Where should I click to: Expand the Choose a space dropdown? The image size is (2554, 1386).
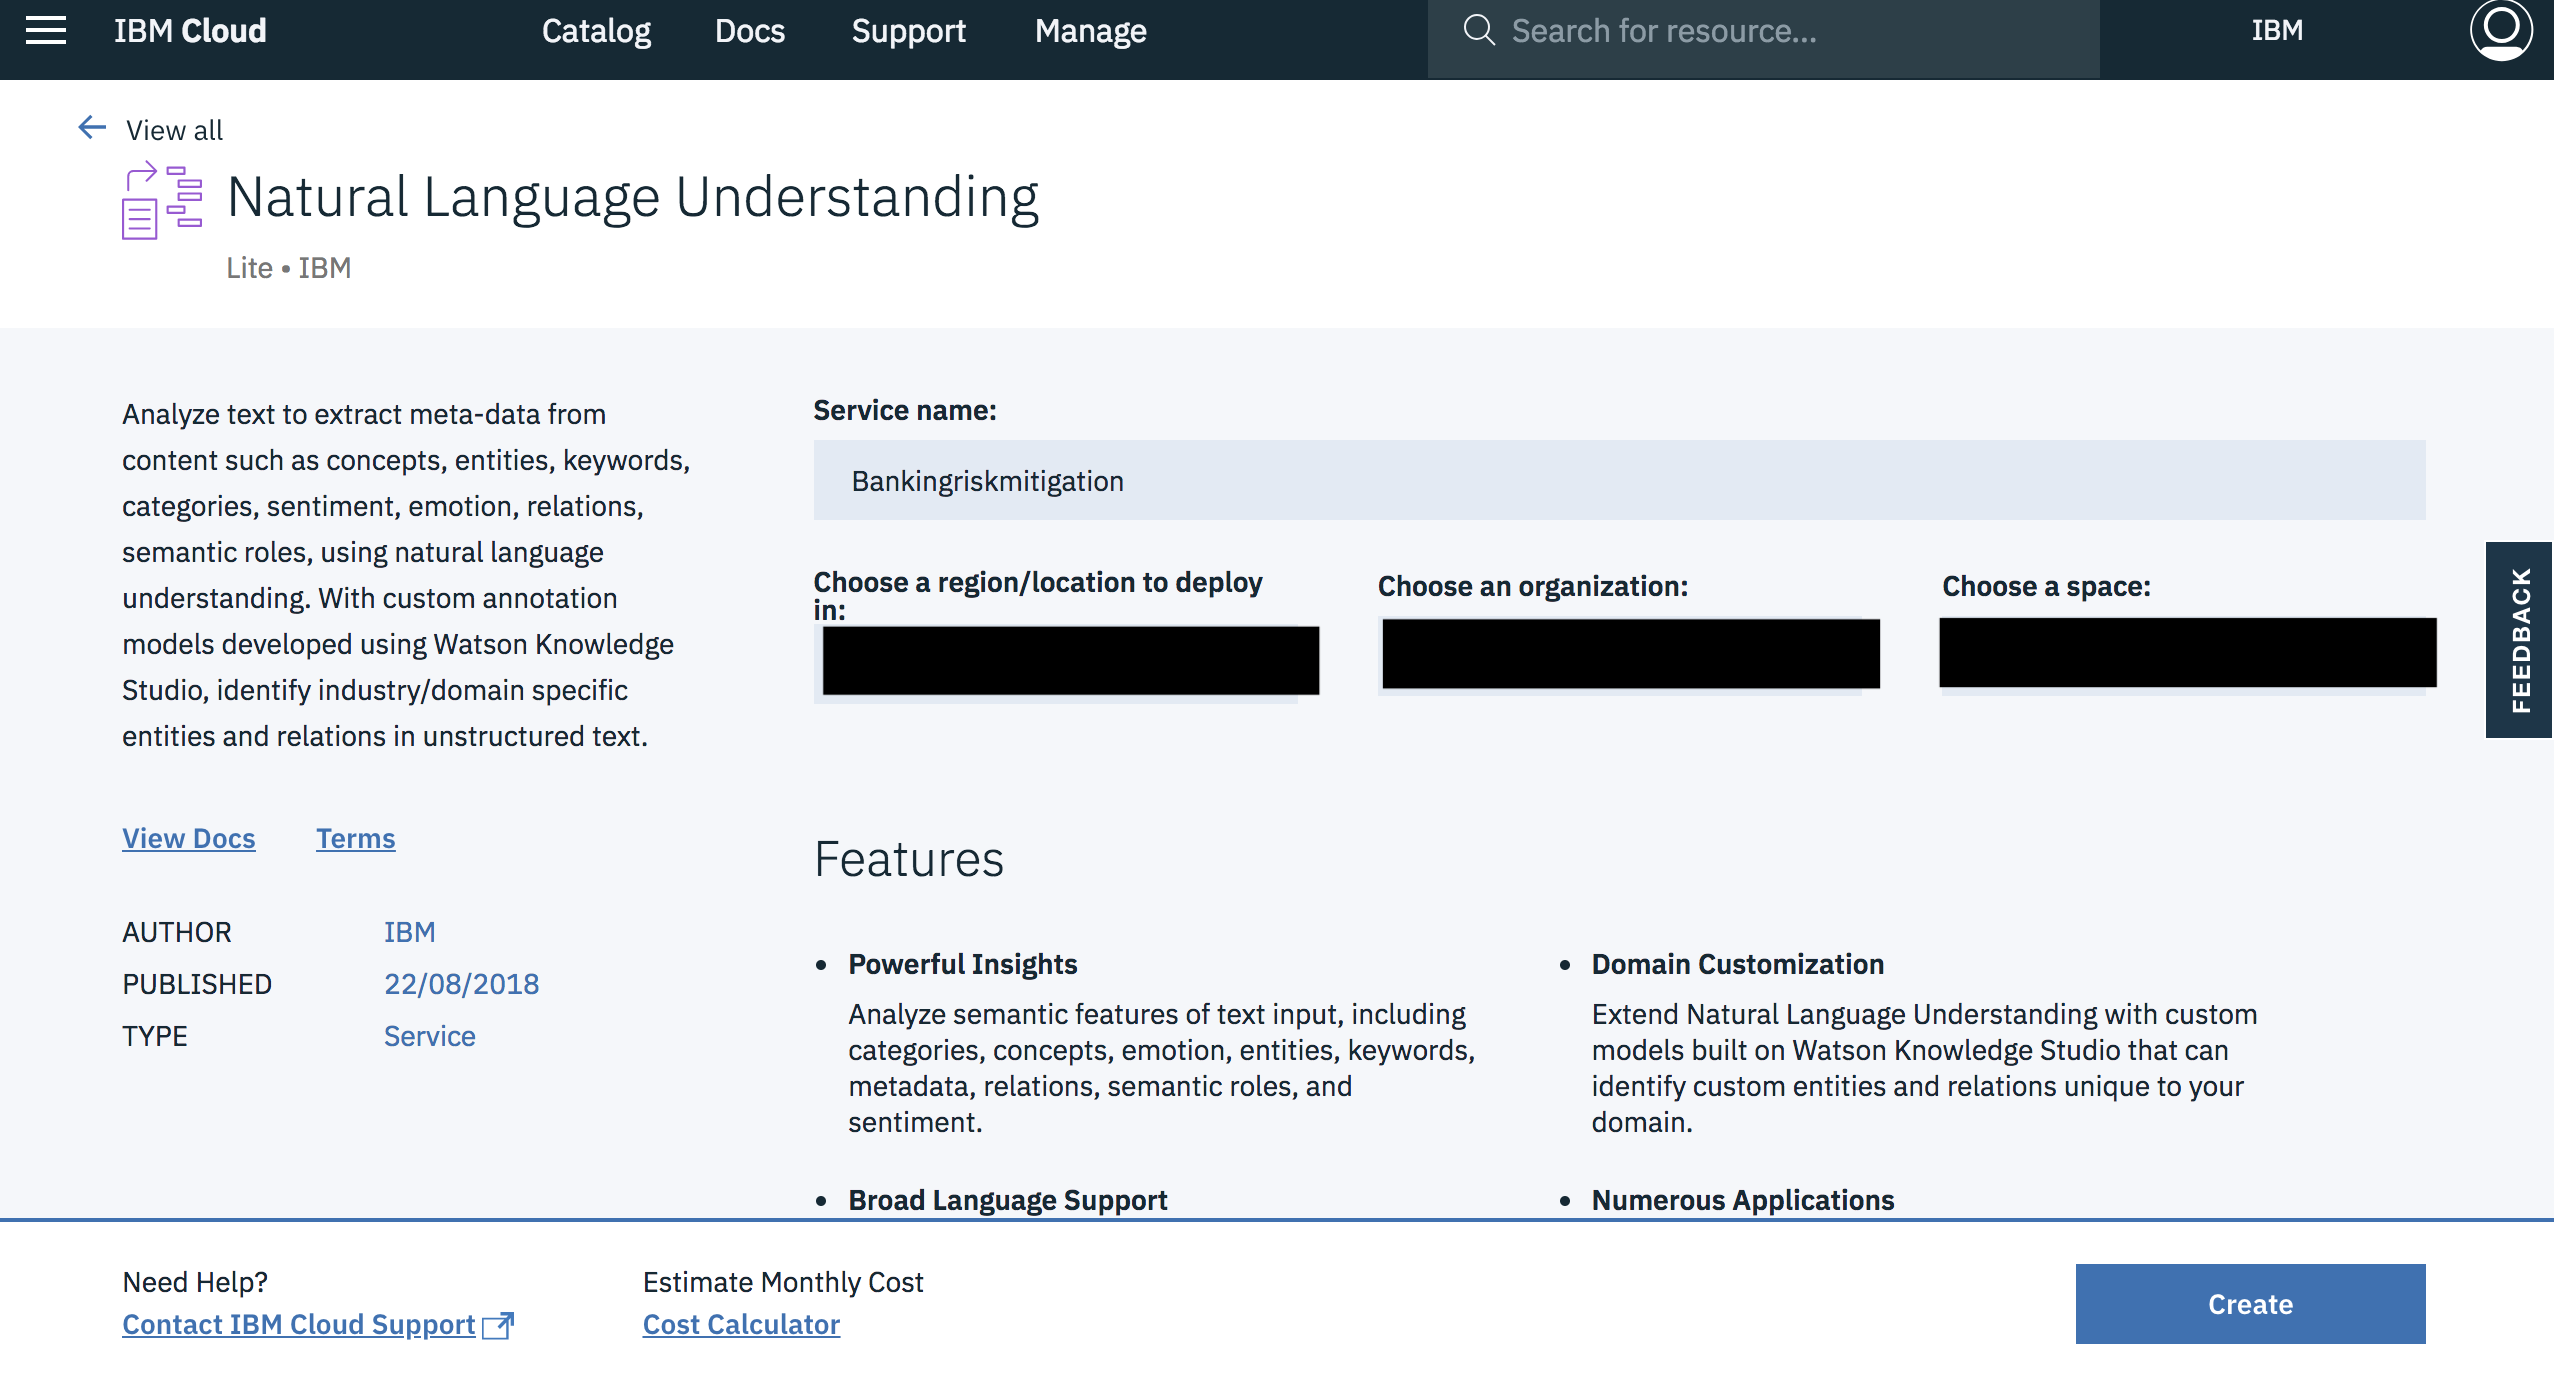coord(2187,653)
